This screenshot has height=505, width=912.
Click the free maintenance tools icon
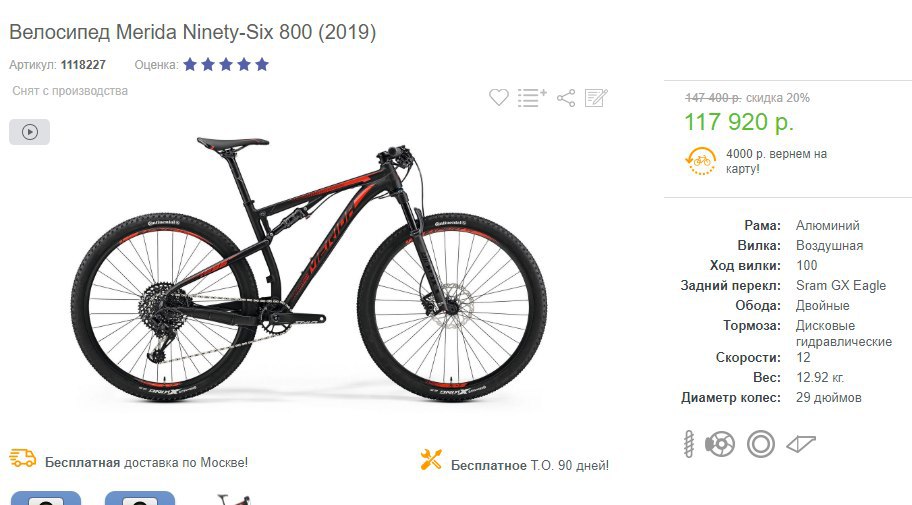(x=431, y=460)
